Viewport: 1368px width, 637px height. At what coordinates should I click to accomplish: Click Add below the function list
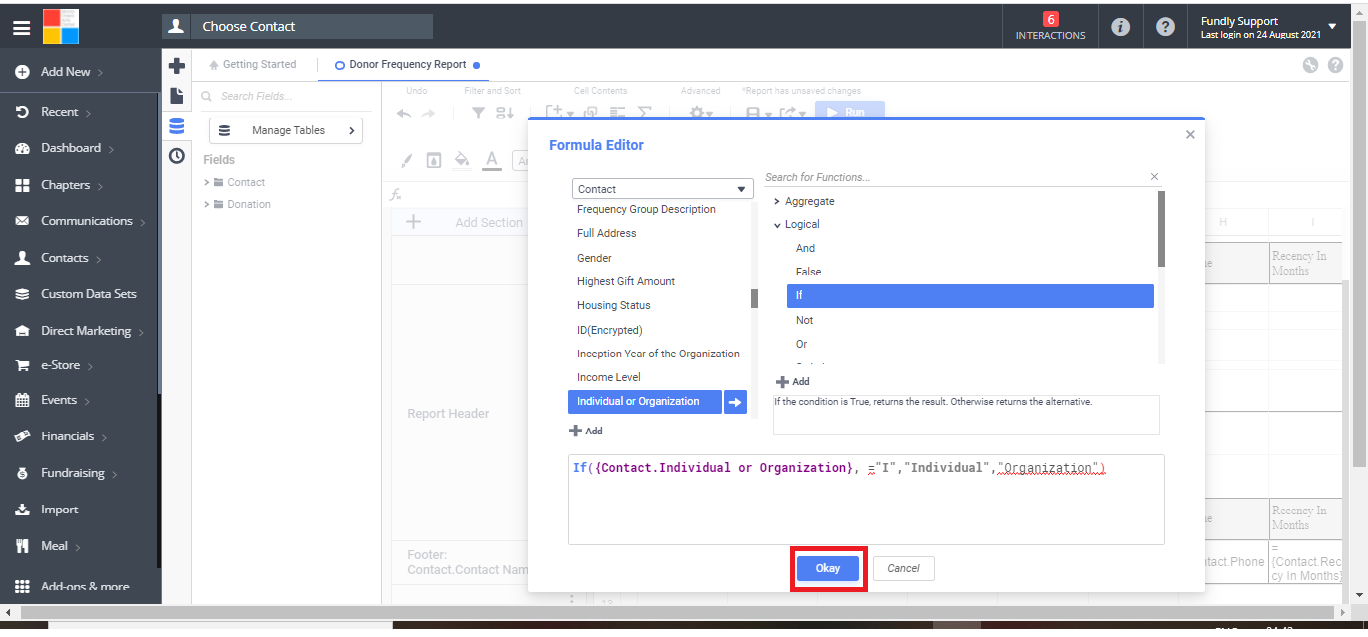tap(793, 382)
